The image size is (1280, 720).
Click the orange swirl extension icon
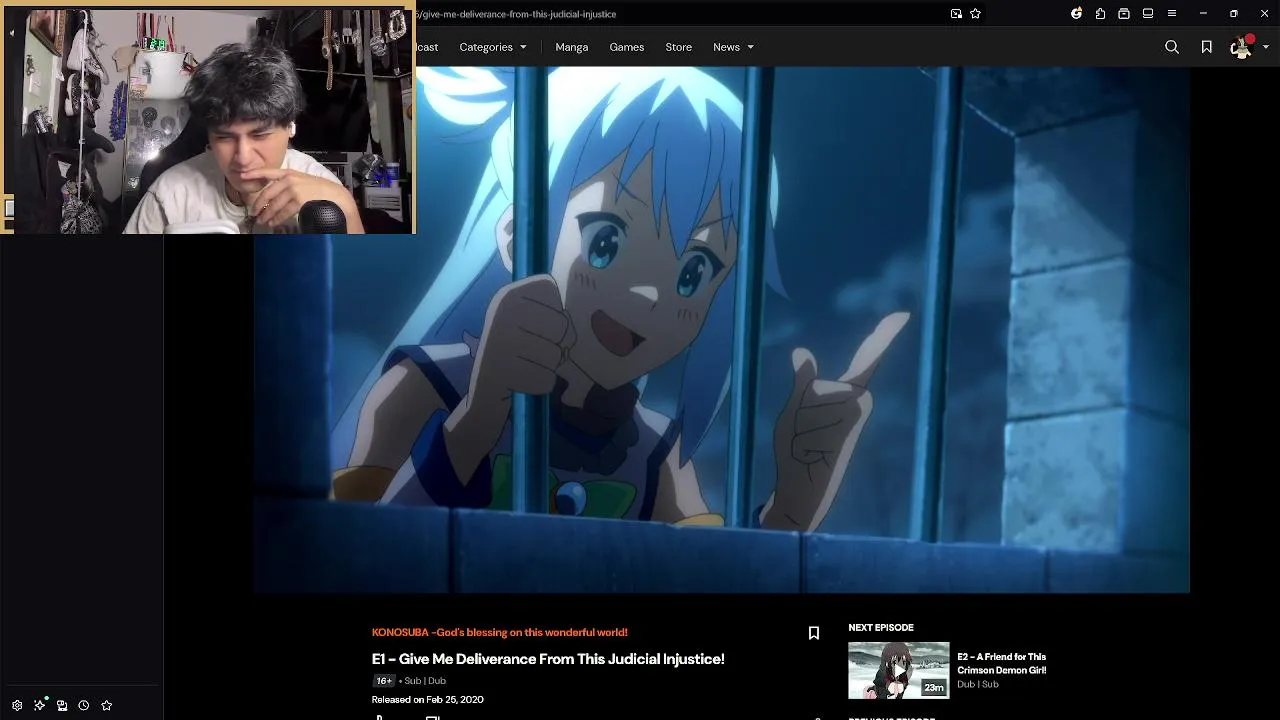pyautogui.click(x=1076, y=14)
